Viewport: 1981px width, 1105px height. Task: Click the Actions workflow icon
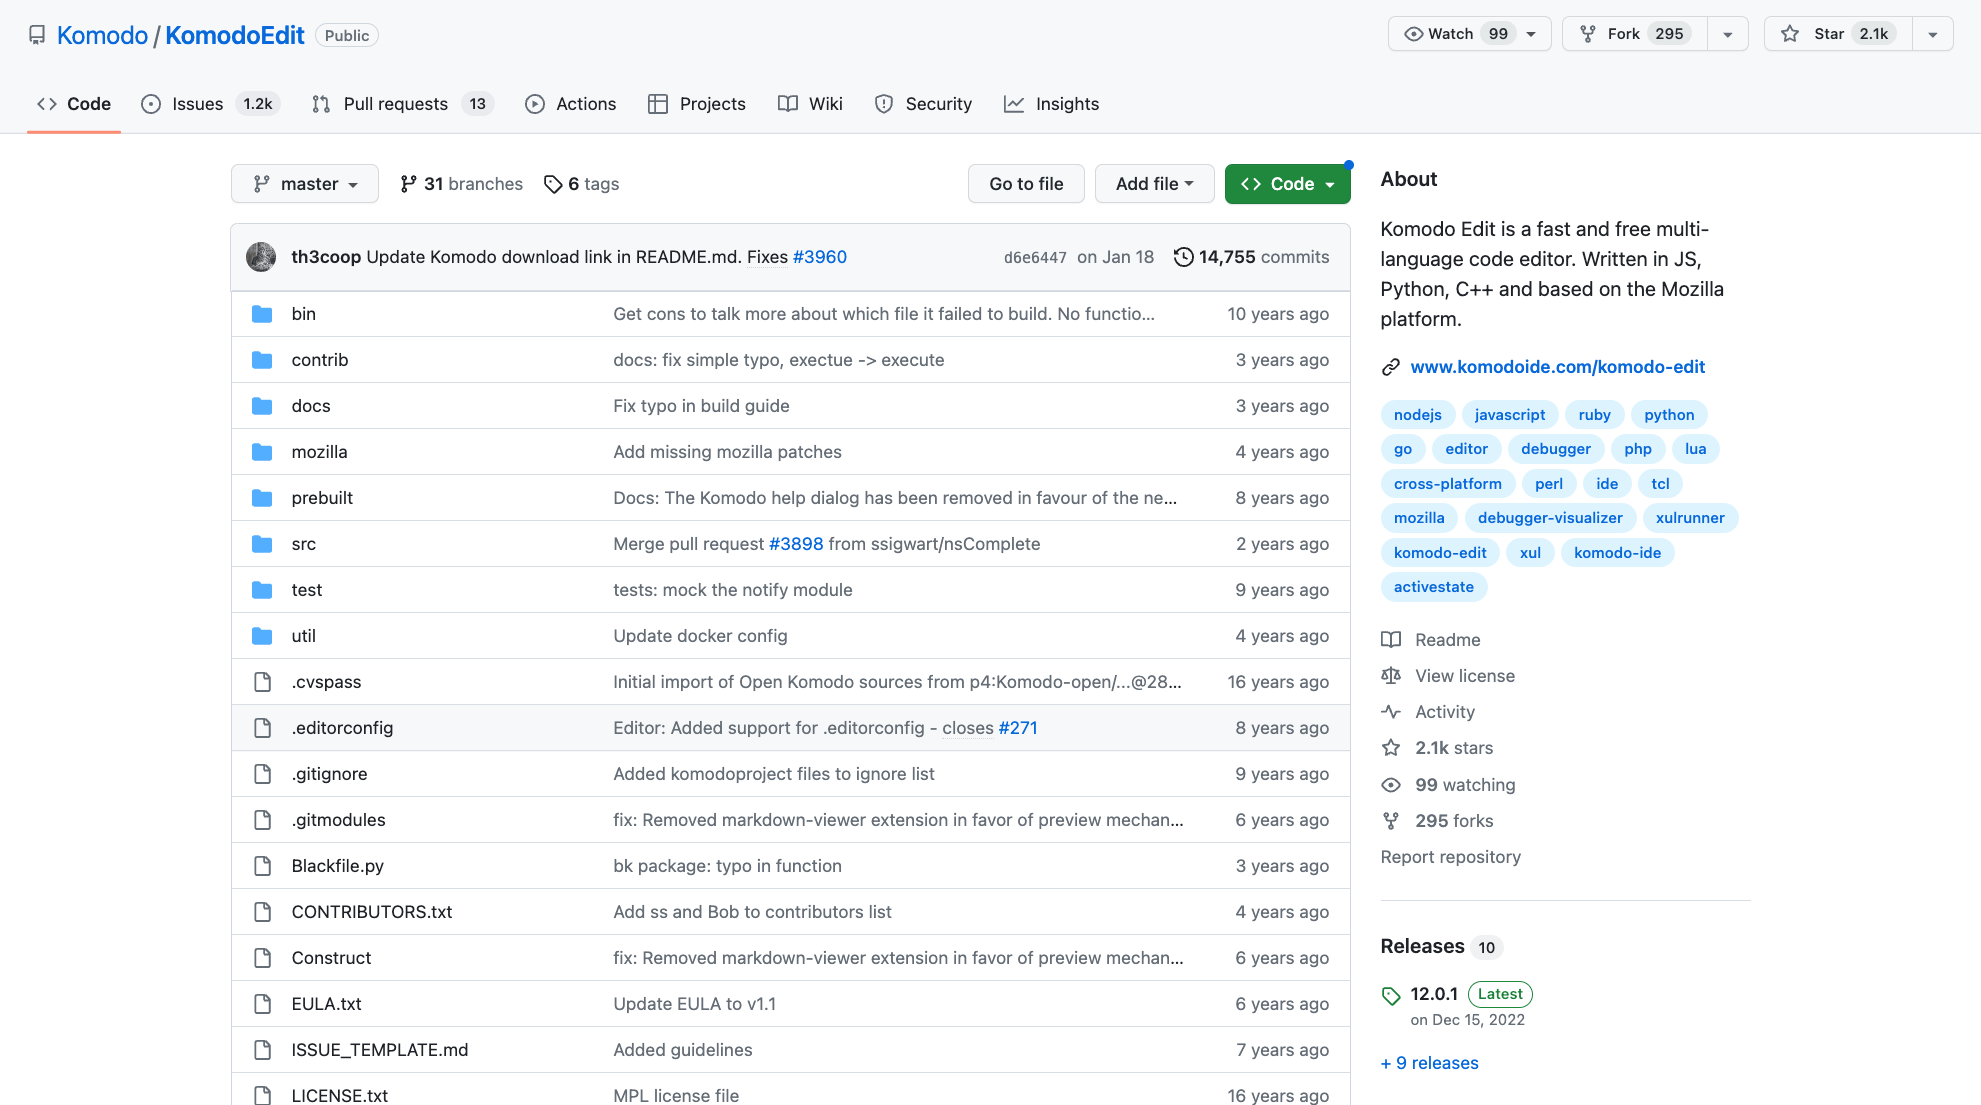(535, 102)
